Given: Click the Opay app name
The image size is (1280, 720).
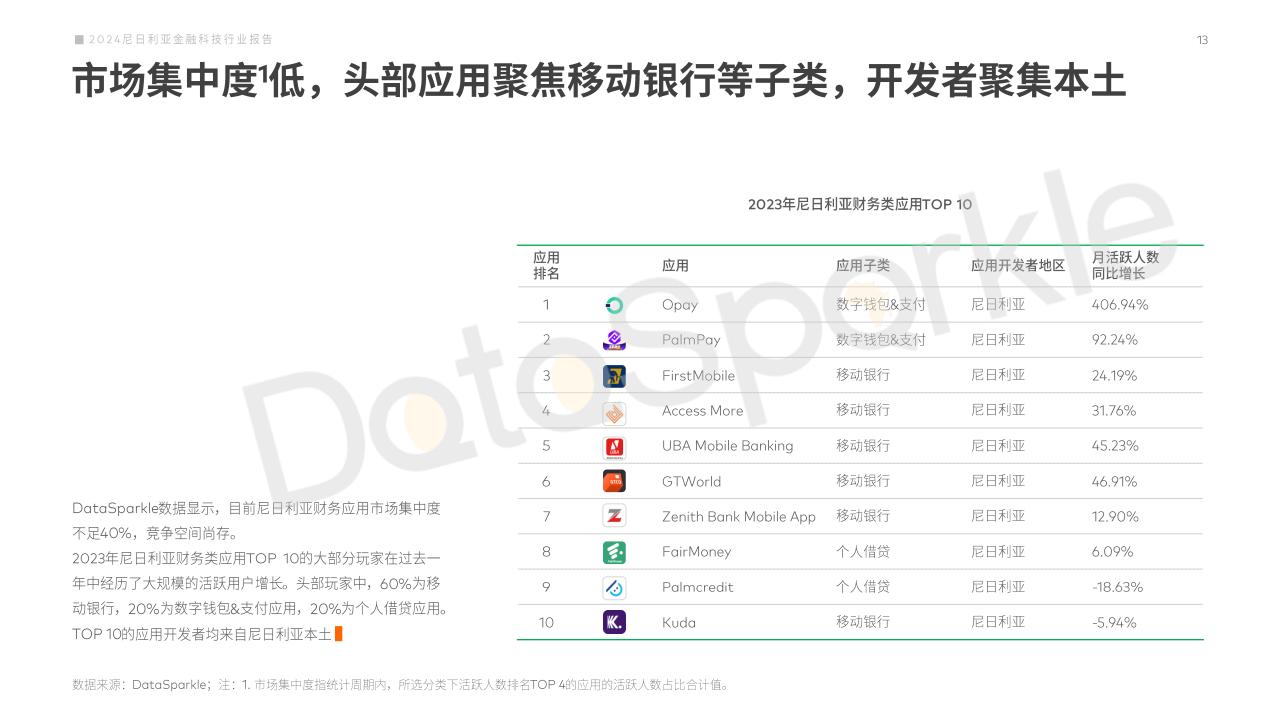Looking at the screenshot, I should [680, 305].
